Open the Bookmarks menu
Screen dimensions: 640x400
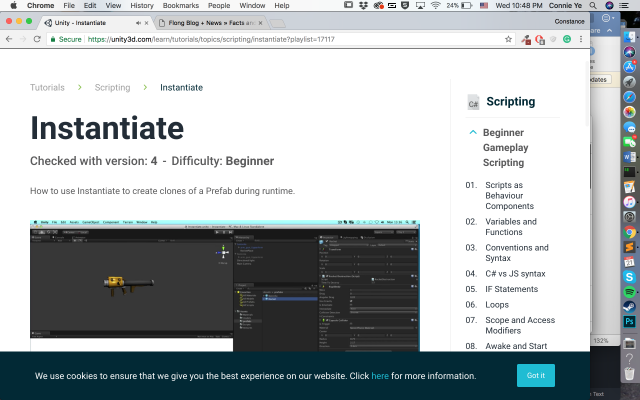coord(181,6)
